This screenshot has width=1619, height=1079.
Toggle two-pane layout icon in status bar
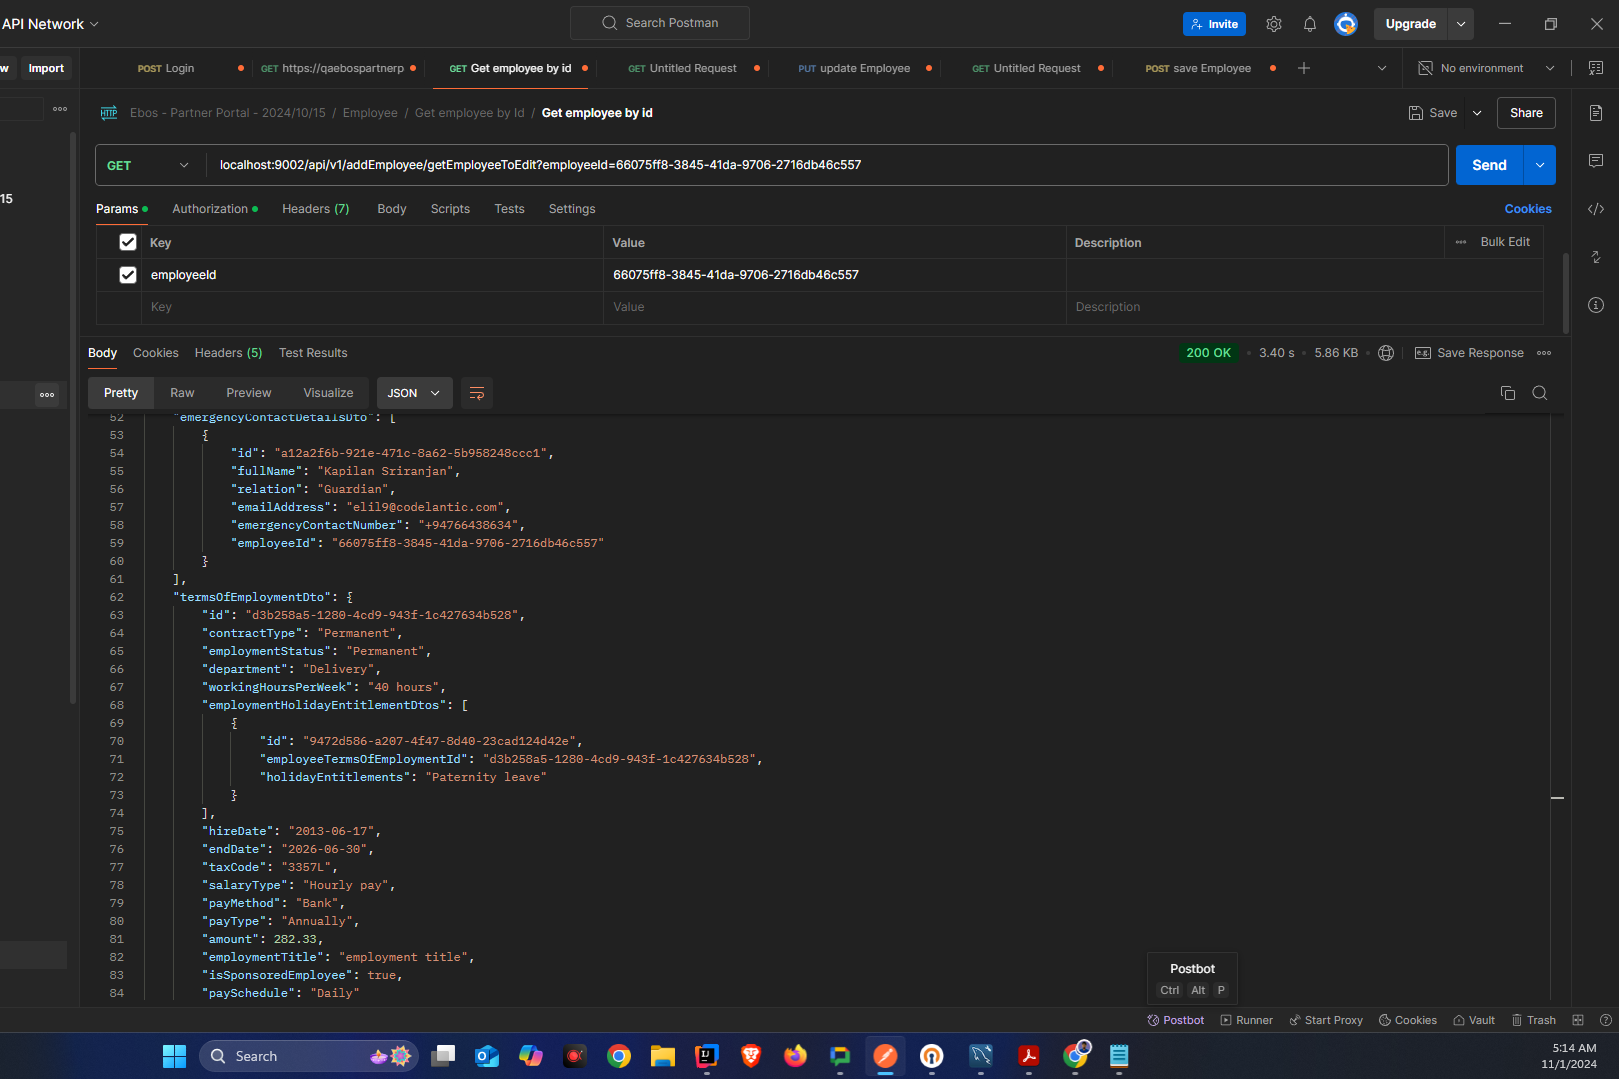(1578, 1020)
